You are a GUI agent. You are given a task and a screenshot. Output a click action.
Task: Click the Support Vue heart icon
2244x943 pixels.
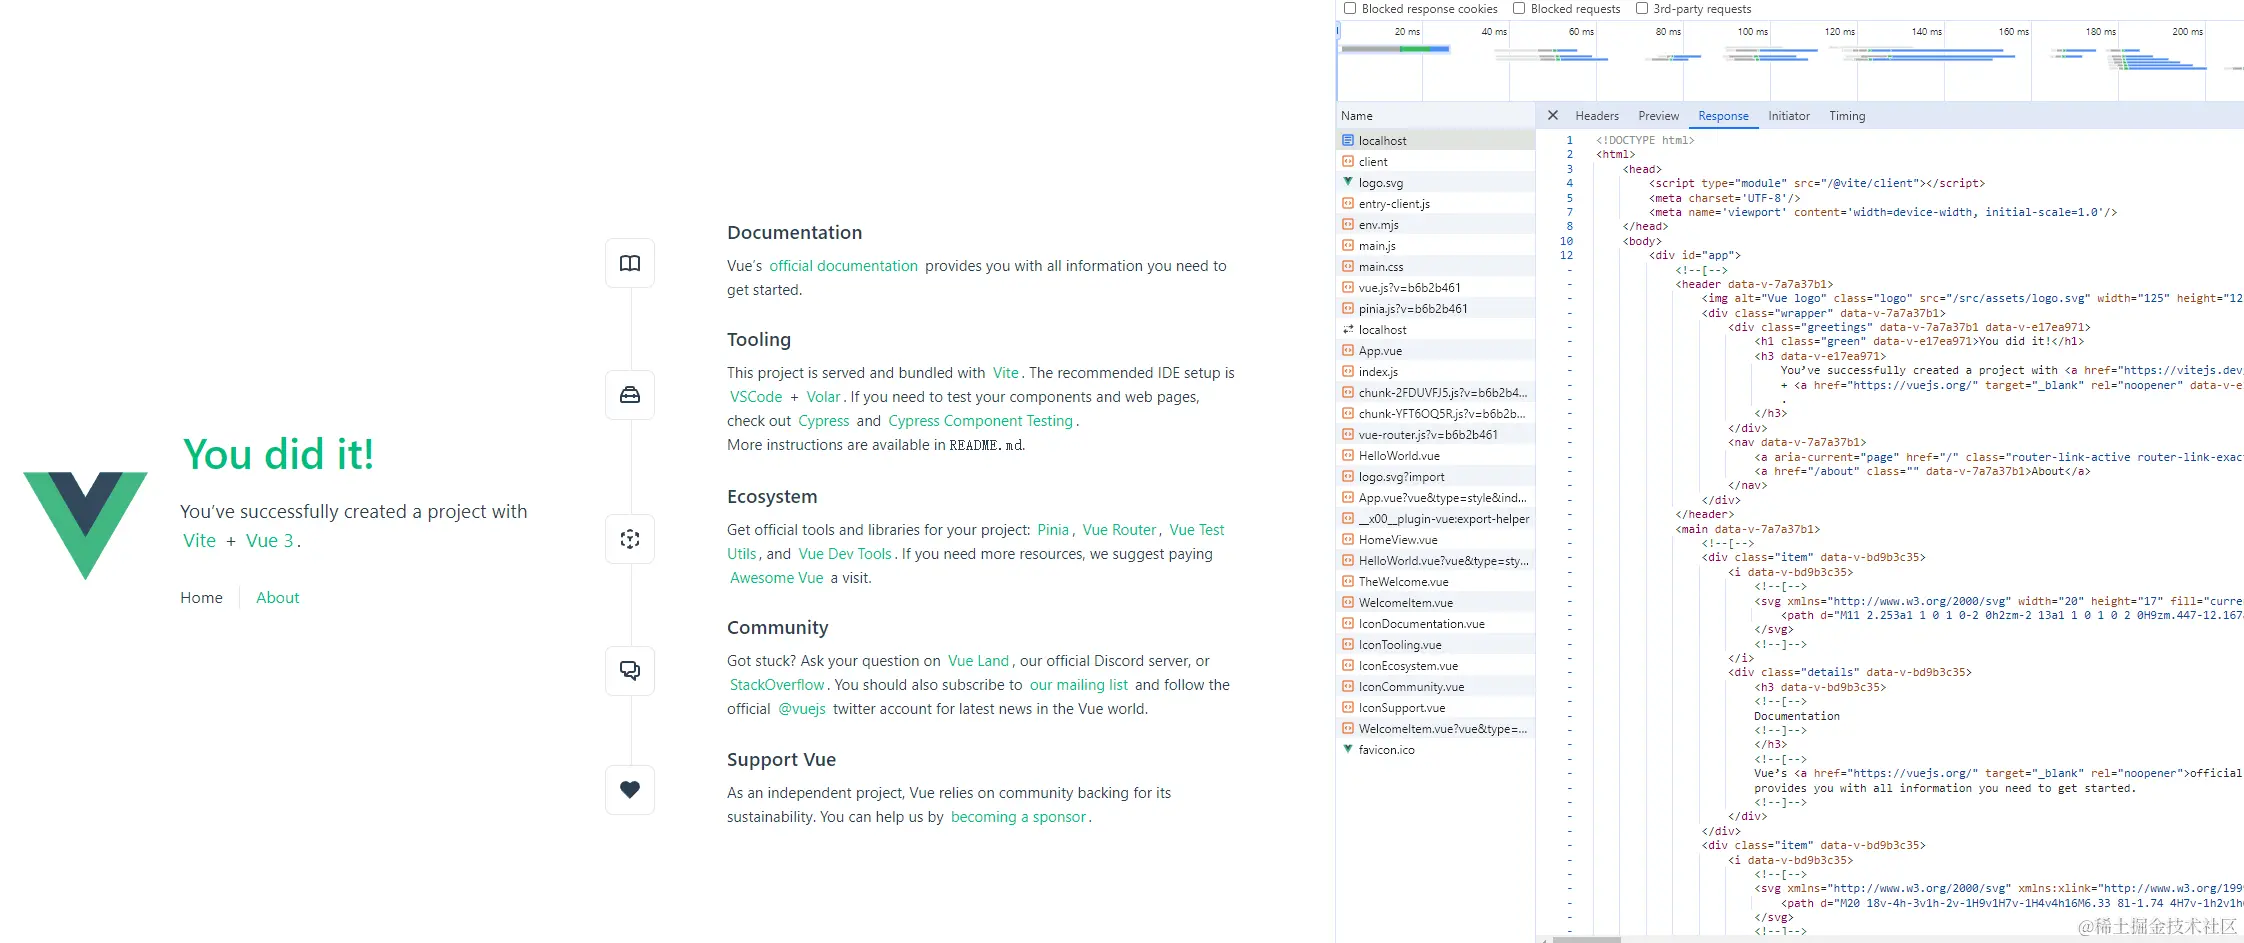[x=630, y=789]
